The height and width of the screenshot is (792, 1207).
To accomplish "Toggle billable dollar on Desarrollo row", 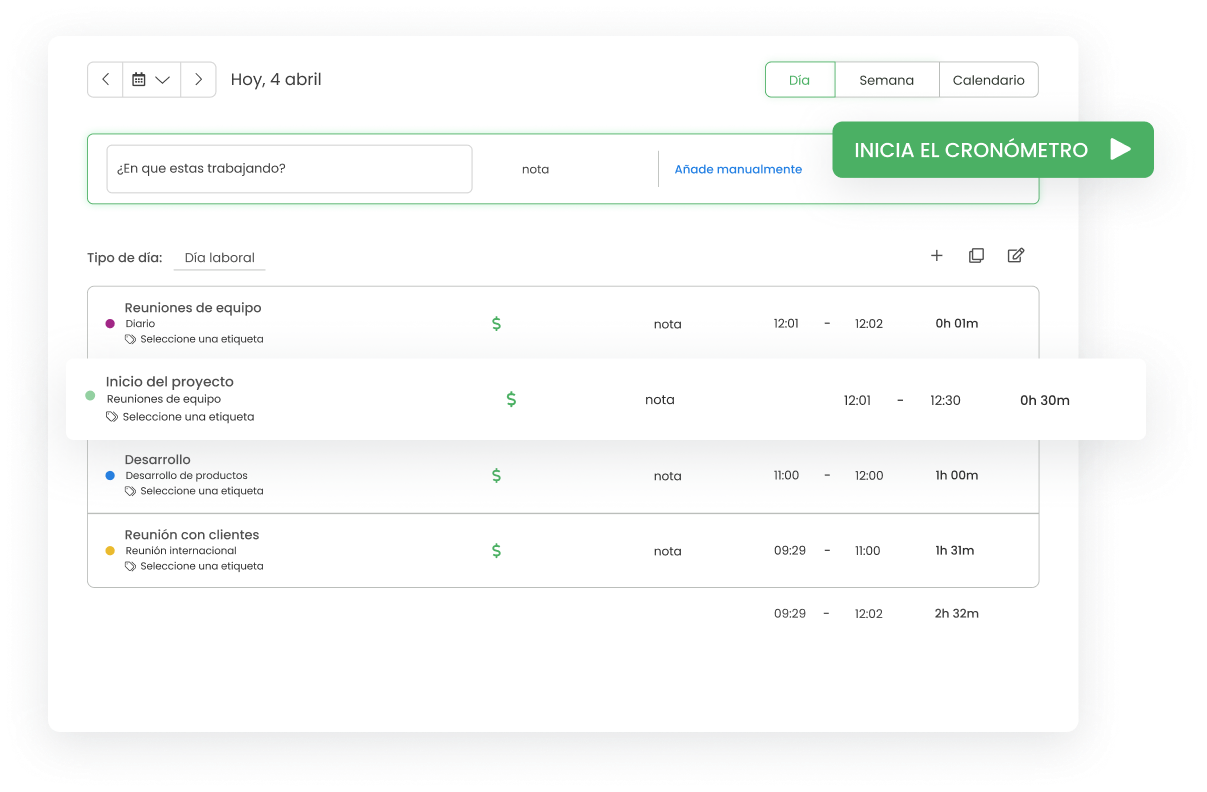I will [496, 476].
